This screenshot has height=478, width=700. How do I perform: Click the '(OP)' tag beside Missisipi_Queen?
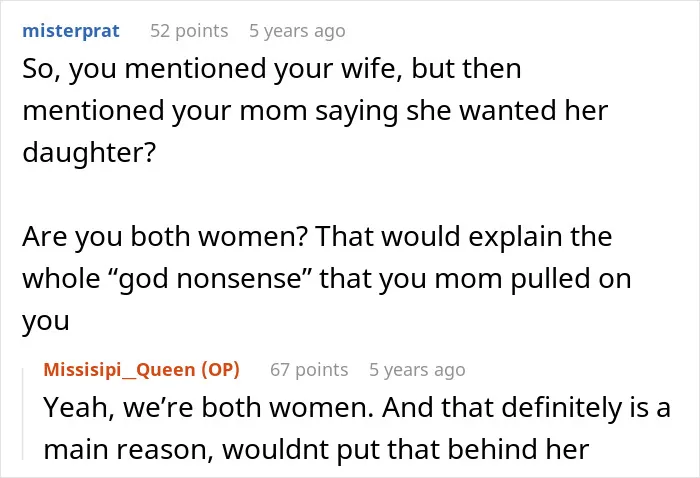[x=221, y=370]
